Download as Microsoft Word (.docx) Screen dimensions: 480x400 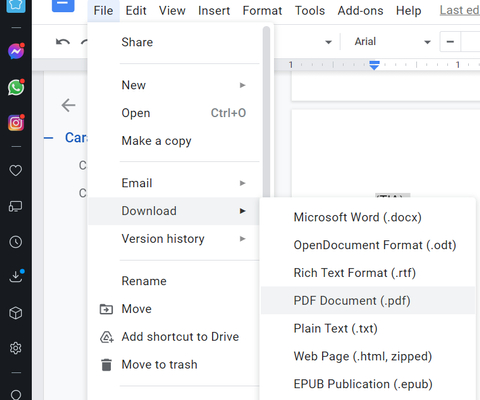click(x=368, y=217)
